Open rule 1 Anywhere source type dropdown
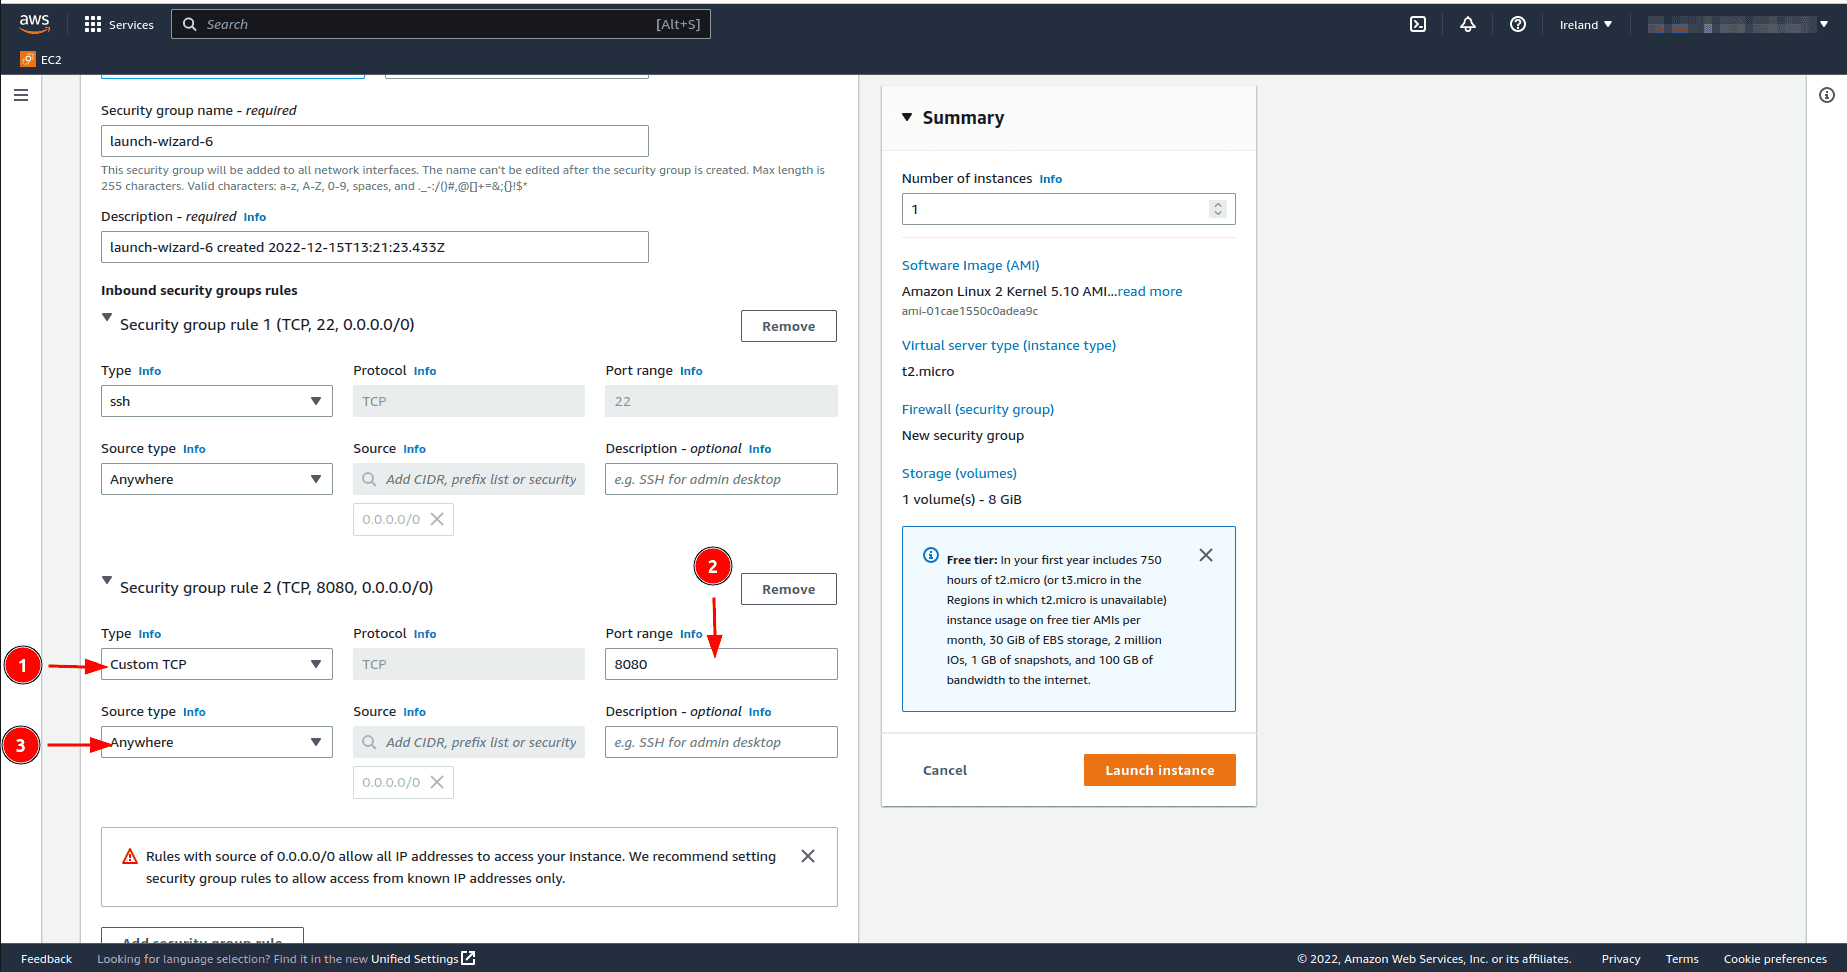 point(217,479)
